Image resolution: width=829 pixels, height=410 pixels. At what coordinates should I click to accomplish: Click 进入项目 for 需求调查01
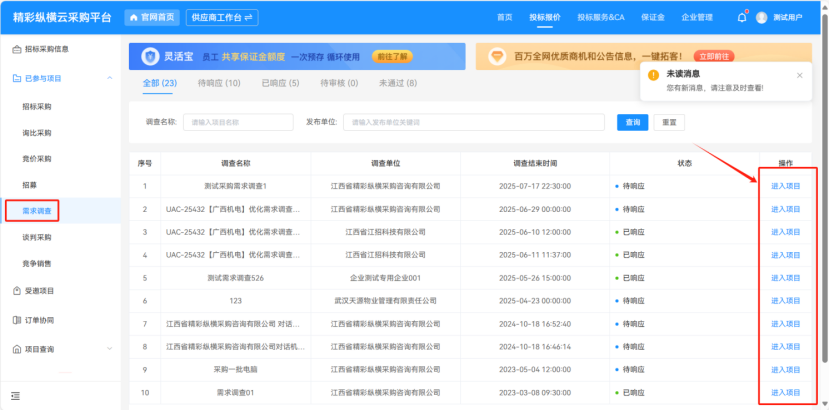coord(786,393)
